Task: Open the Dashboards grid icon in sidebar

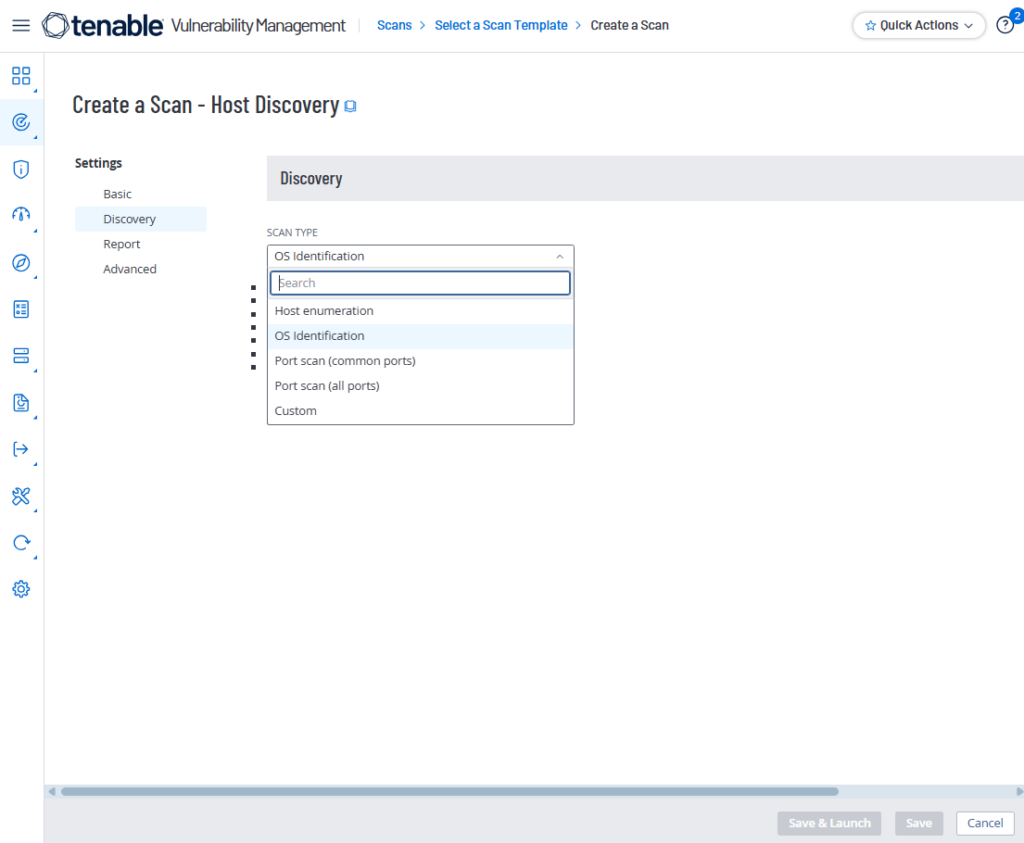Action: (x=21, y=76)
